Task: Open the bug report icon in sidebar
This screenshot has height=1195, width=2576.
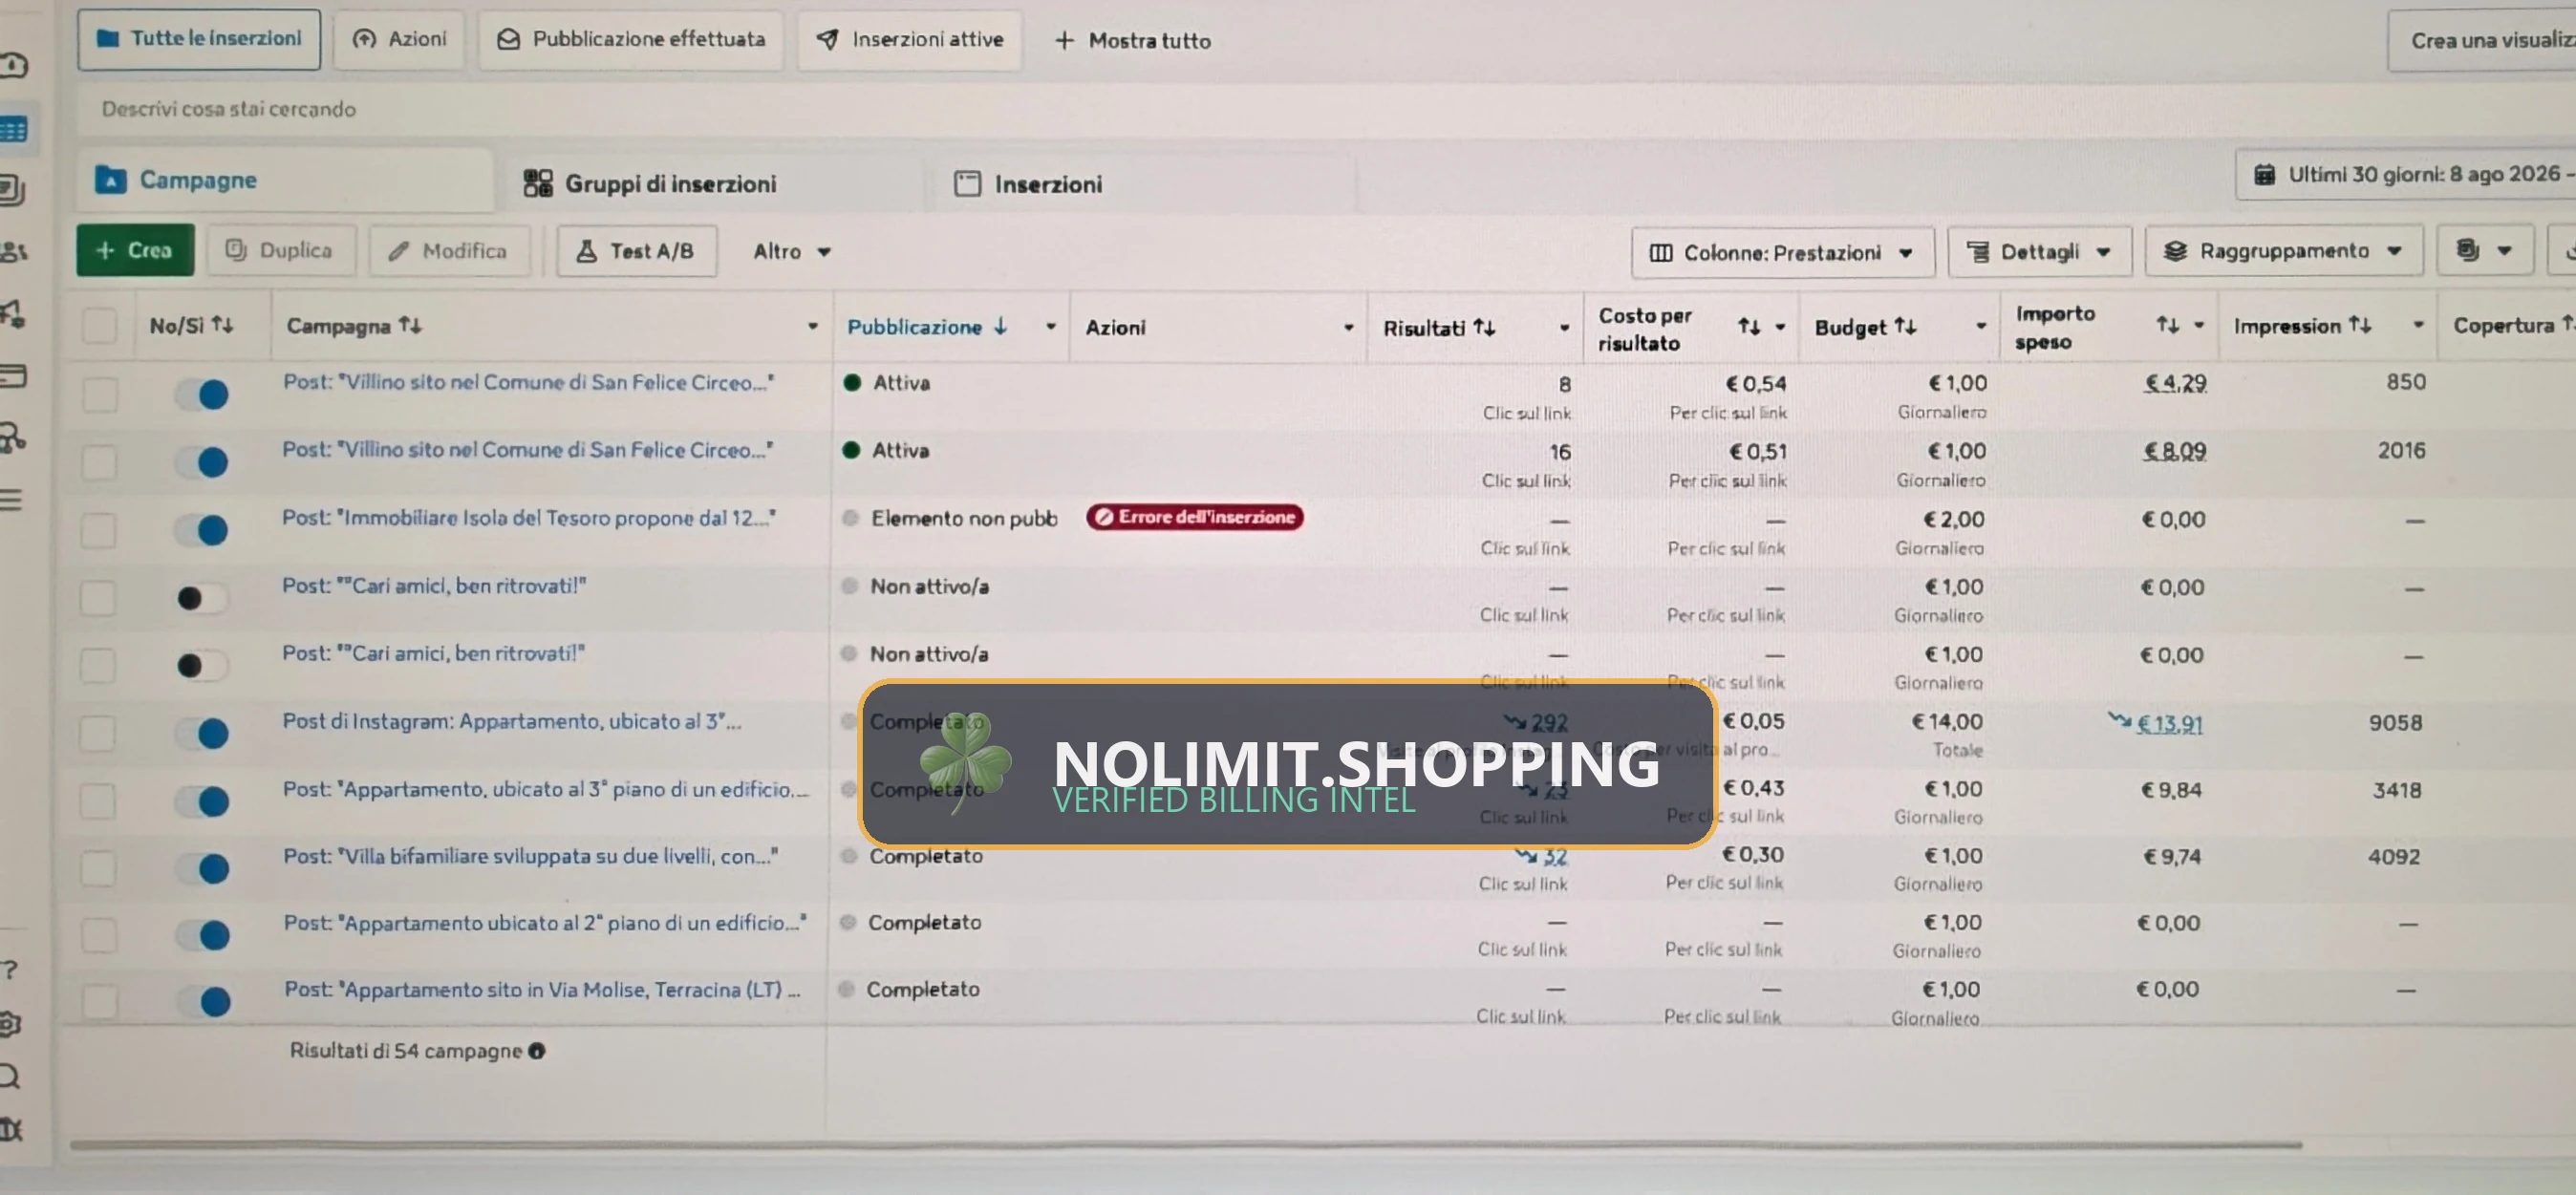Action: [11, 1130]
